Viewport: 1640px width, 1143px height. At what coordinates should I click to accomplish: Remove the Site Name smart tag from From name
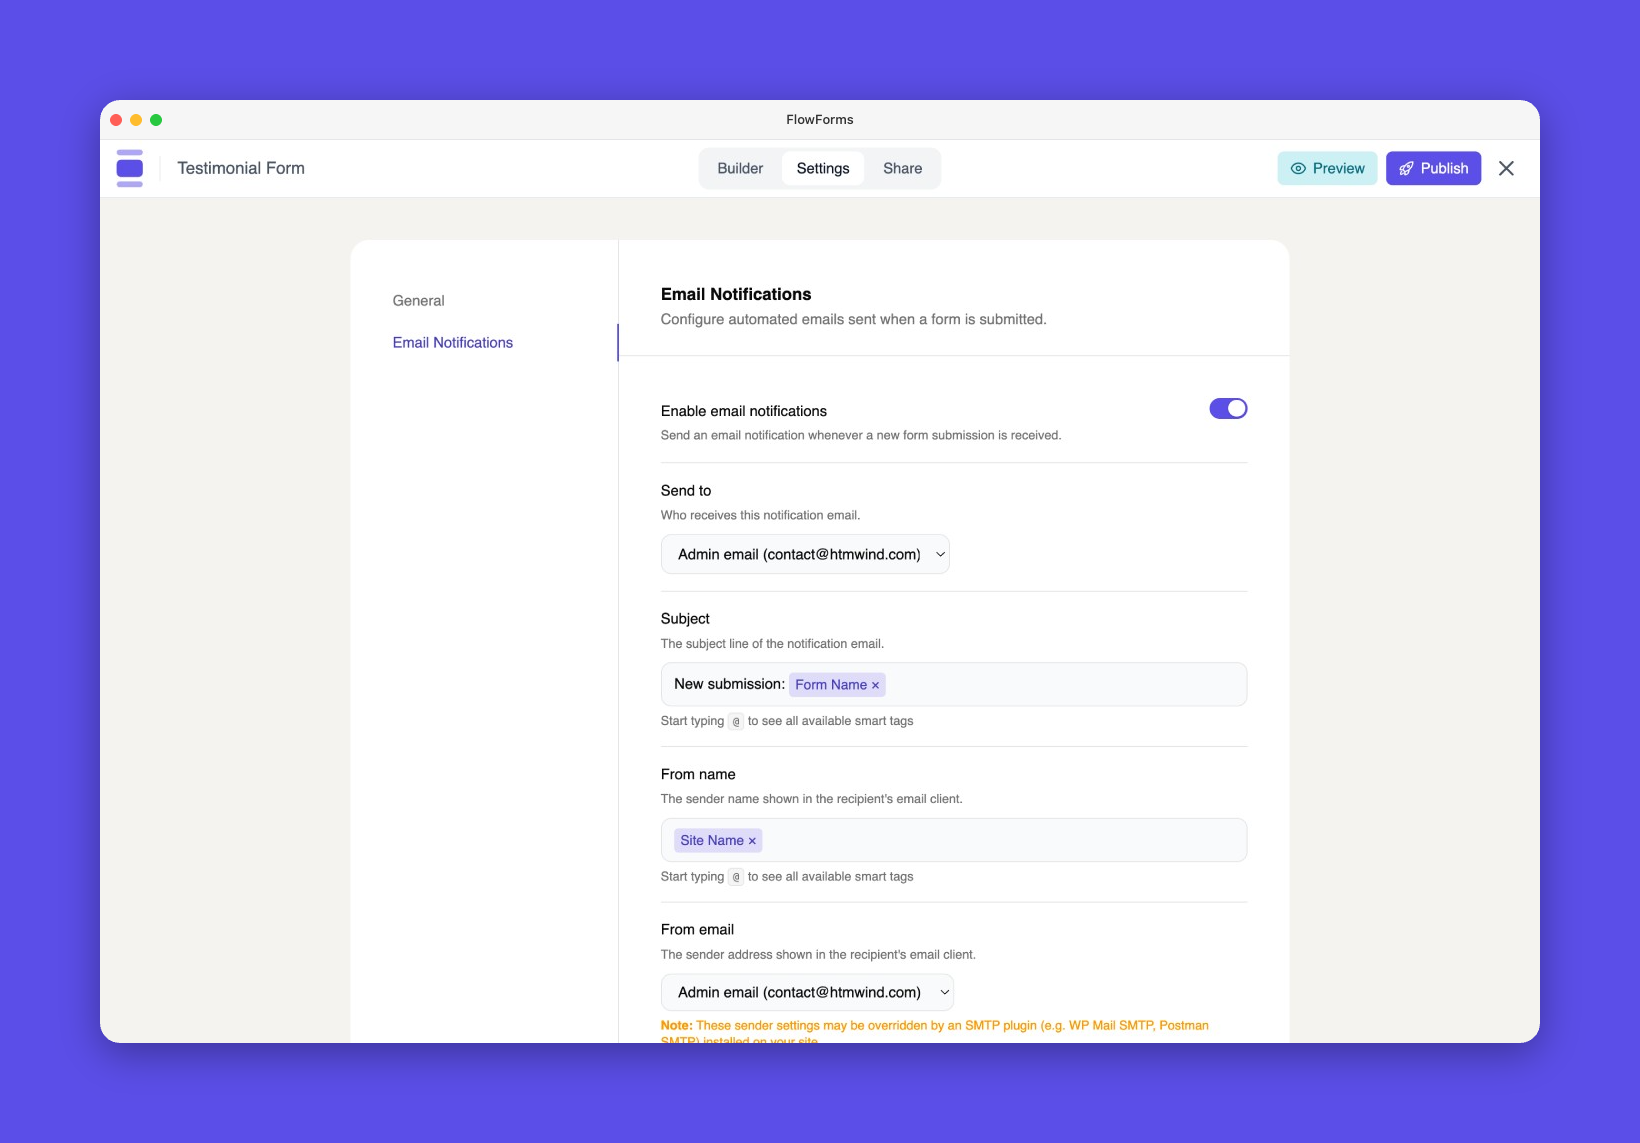coord(753,840)
